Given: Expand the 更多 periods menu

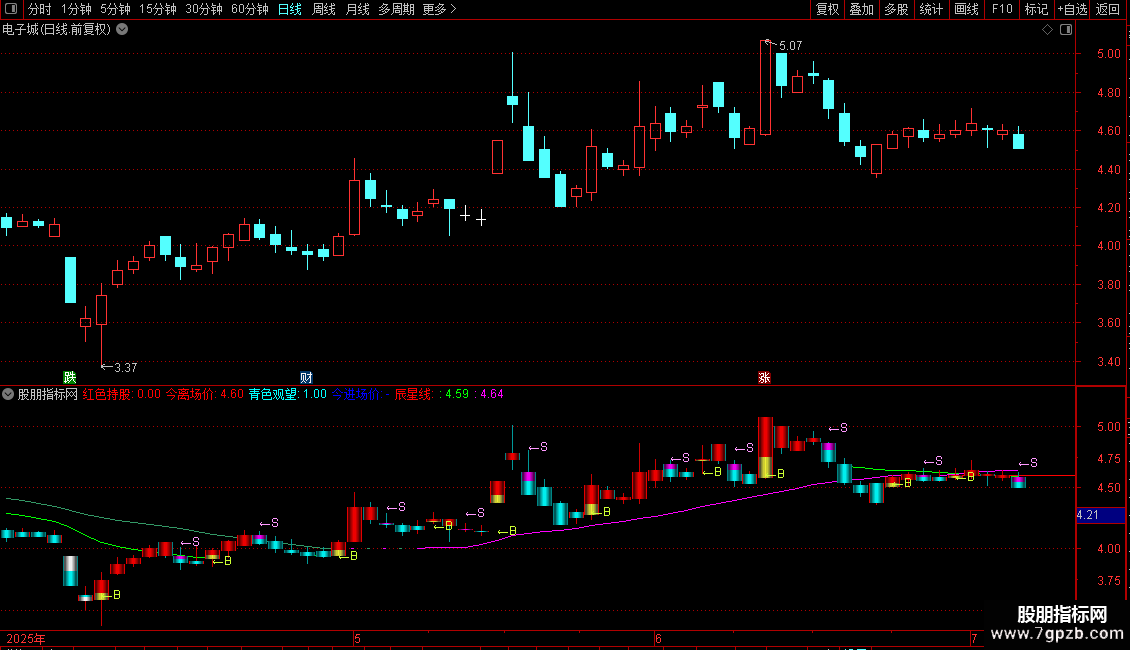Looking at the screenshot, I should click(439, 9).
